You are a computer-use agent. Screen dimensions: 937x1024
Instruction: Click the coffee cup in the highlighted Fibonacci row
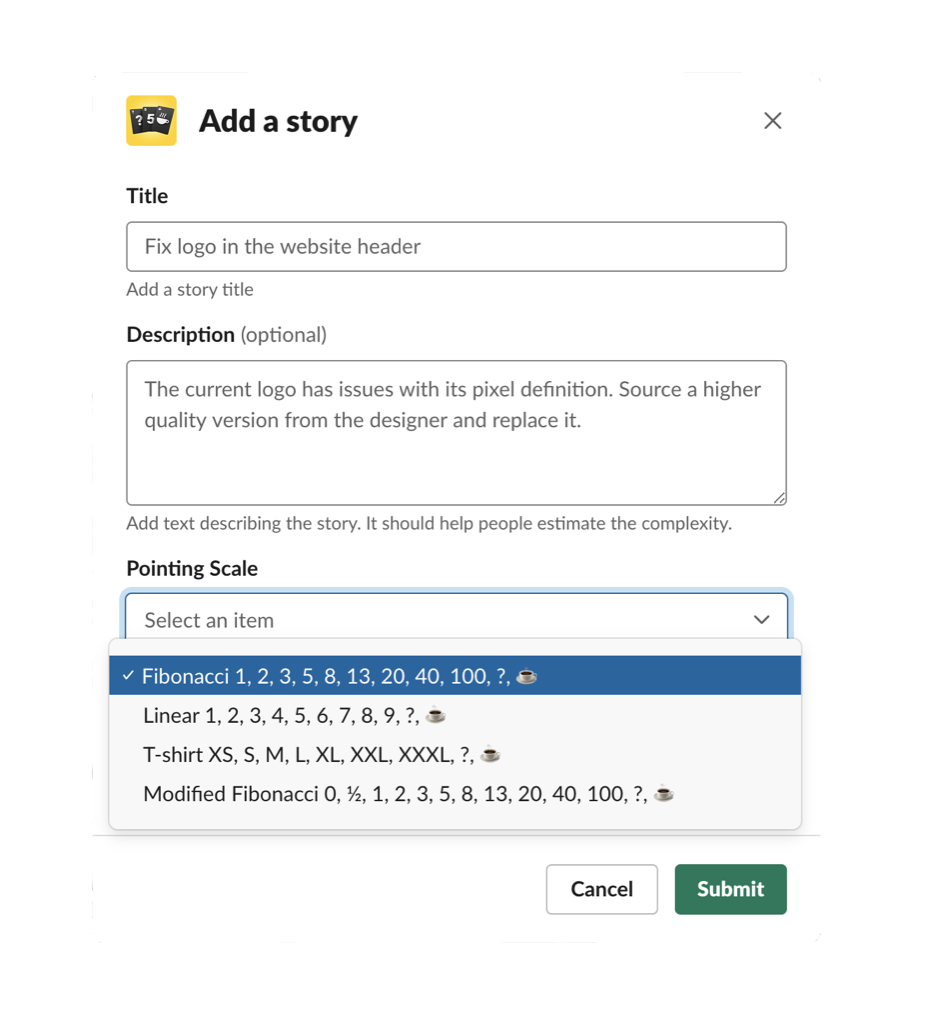click(x=527, y=677)
